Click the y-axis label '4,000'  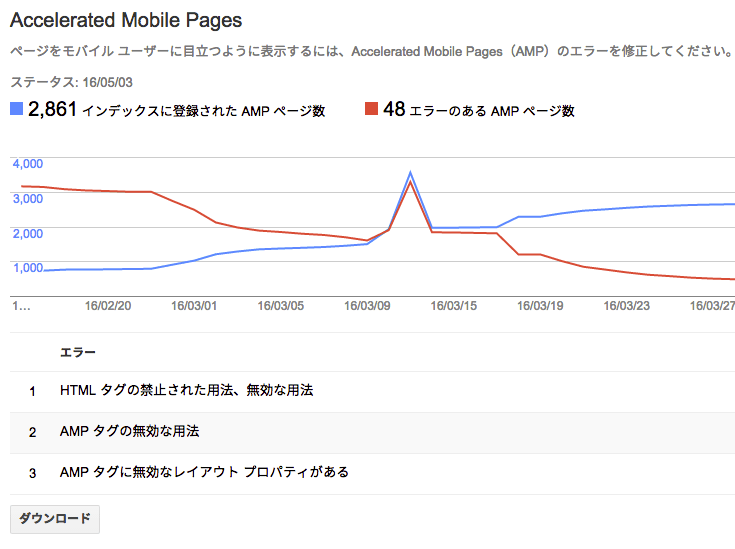coord(28,164)
